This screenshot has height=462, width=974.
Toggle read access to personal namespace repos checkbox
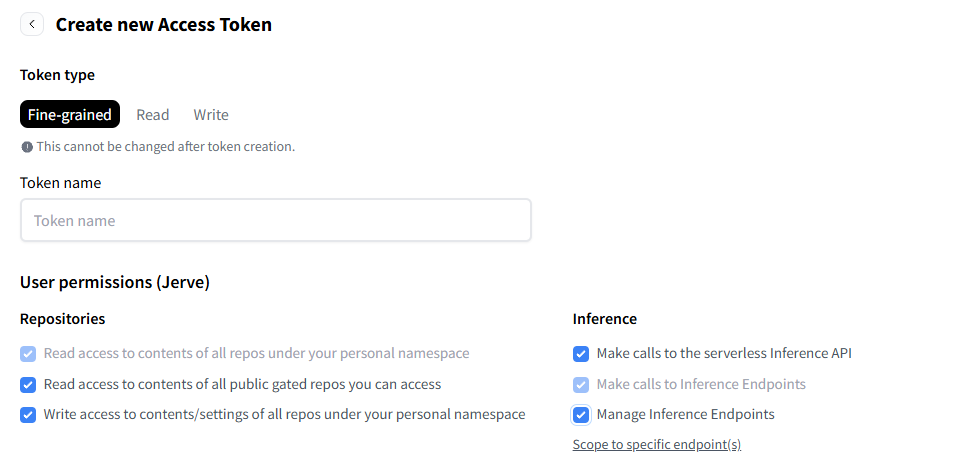(x=28, y=354)
